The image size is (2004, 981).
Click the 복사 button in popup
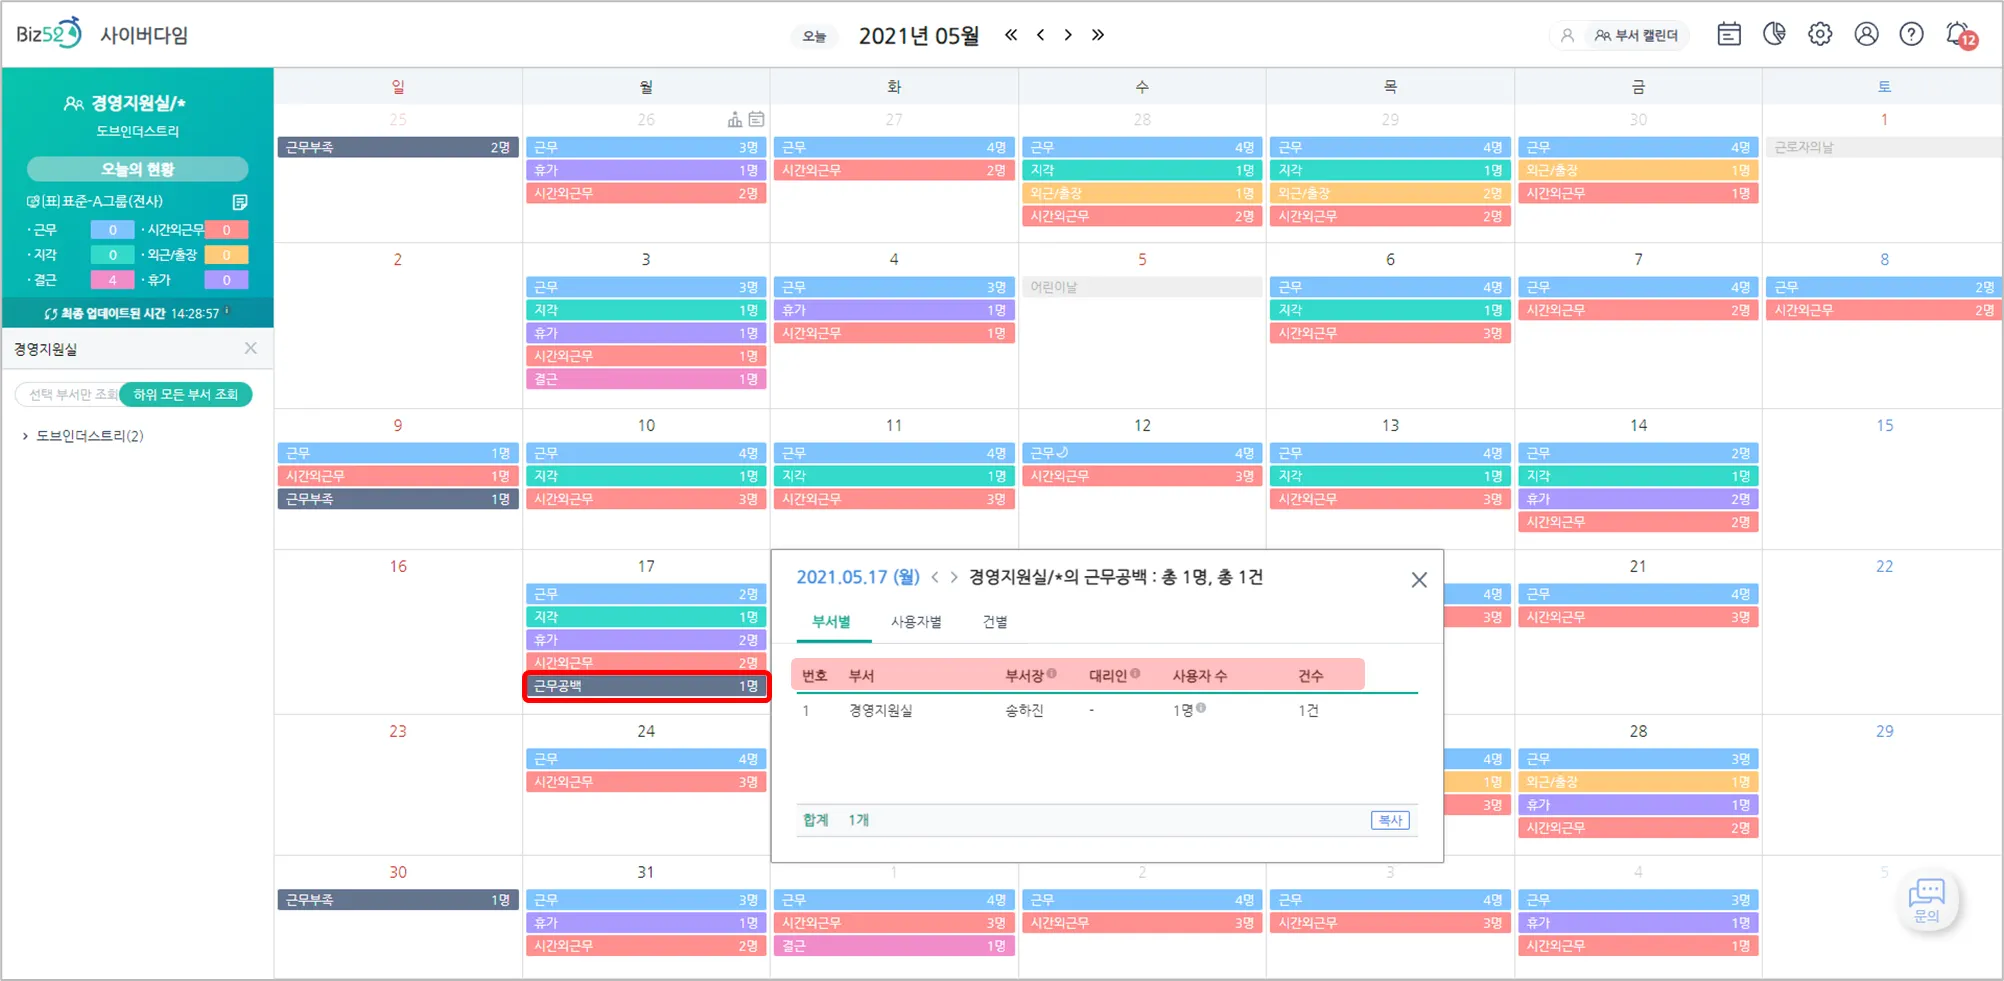coord(1390,820)
